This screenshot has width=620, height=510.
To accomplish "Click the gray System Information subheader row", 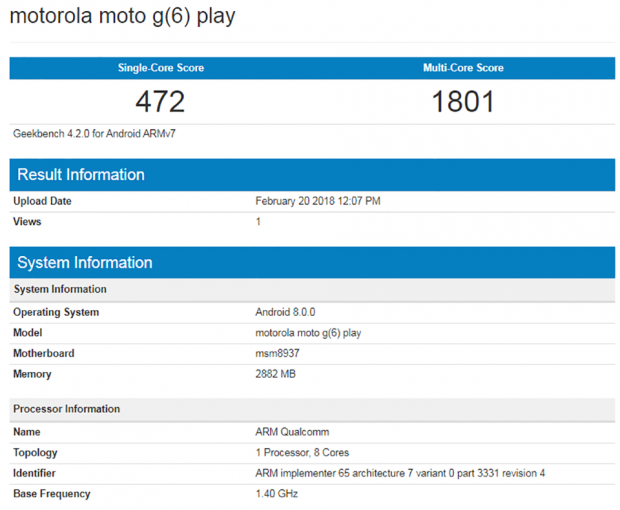I will pos(60,289).
